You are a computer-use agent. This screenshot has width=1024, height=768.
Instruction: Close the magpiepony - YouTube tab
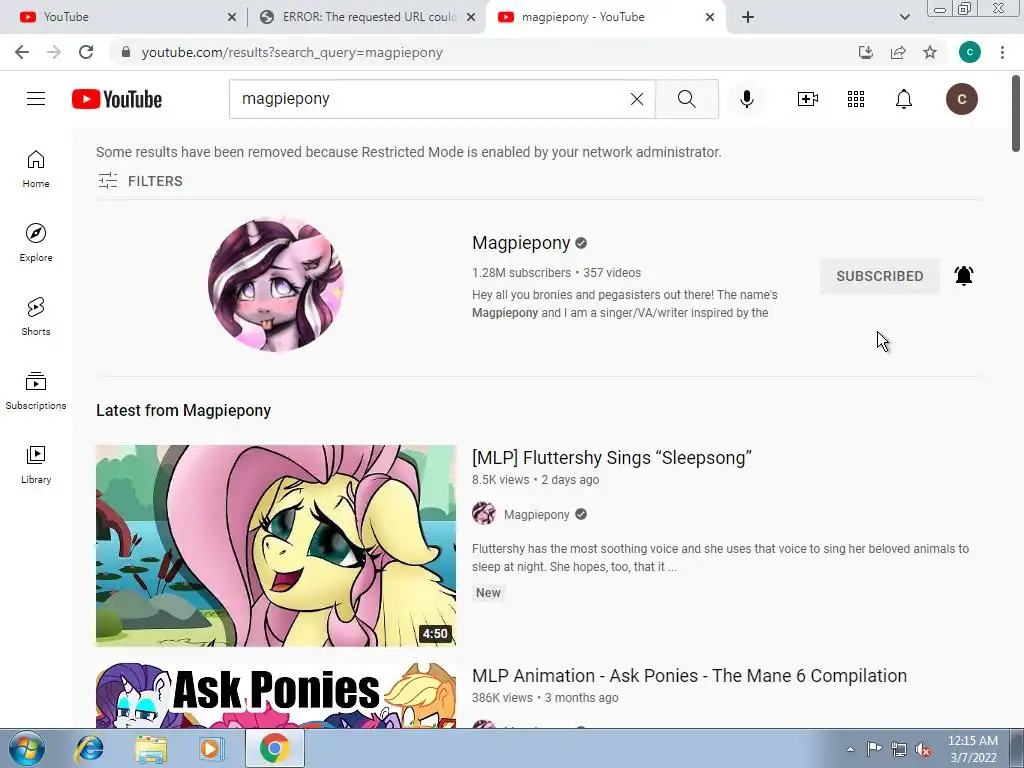710,17
